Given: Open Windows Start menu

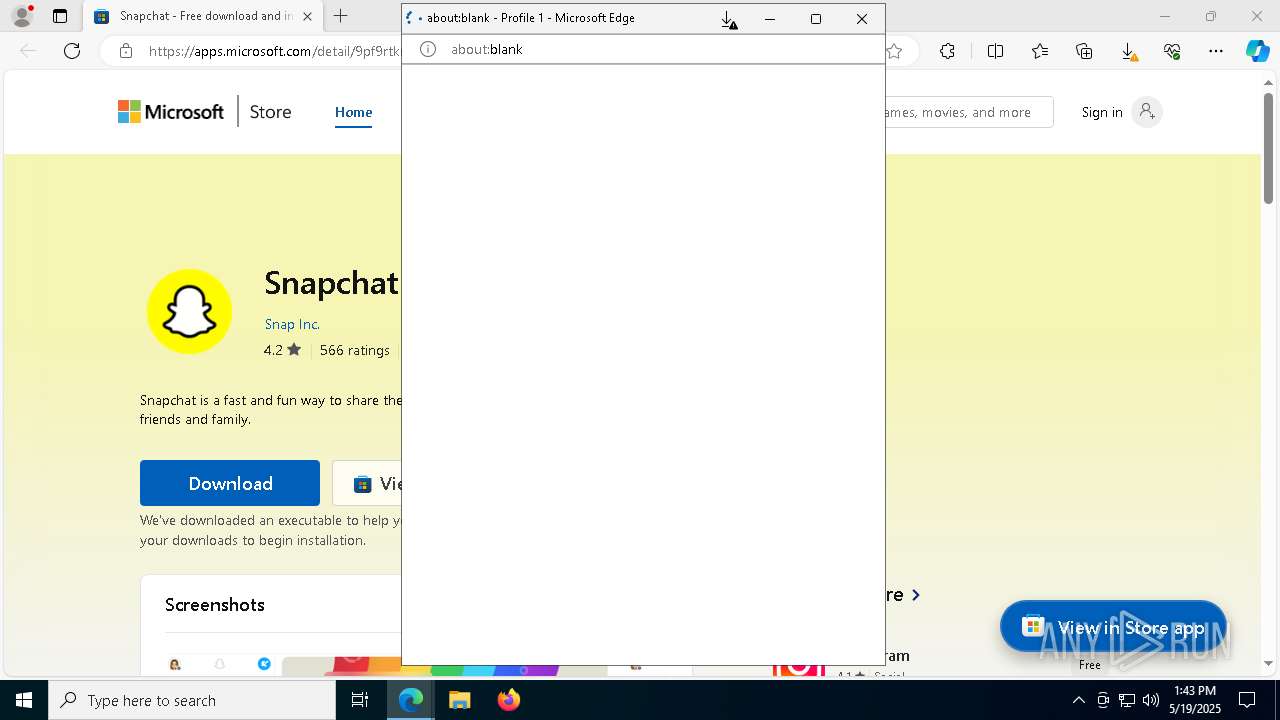Looking at the screenshot, I should pos(24,700).
